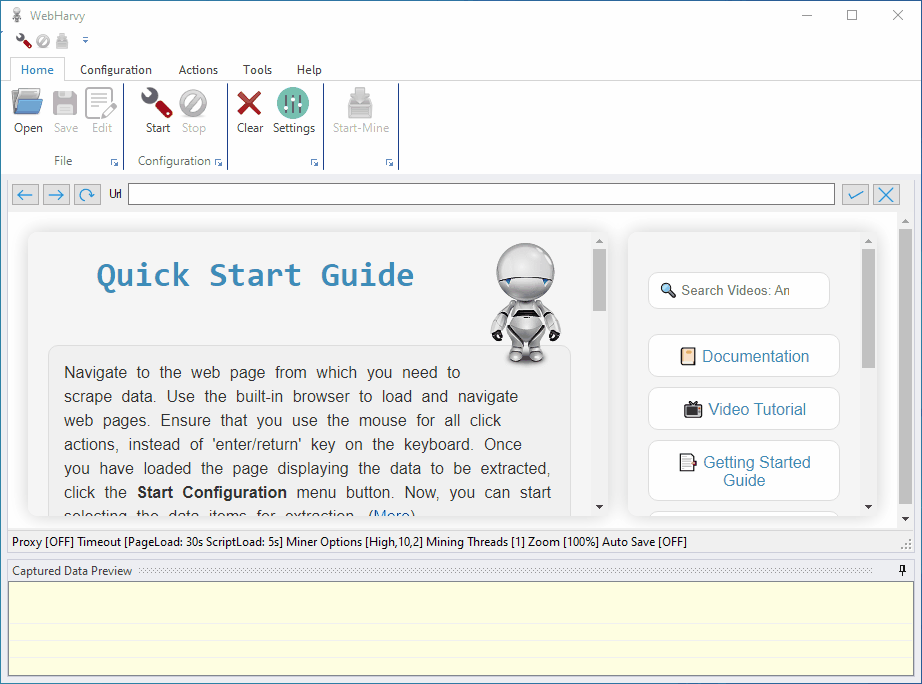Open the quick access toolbar customize dropdown
This screenshot has height=684, width=922.
(85, 40)
